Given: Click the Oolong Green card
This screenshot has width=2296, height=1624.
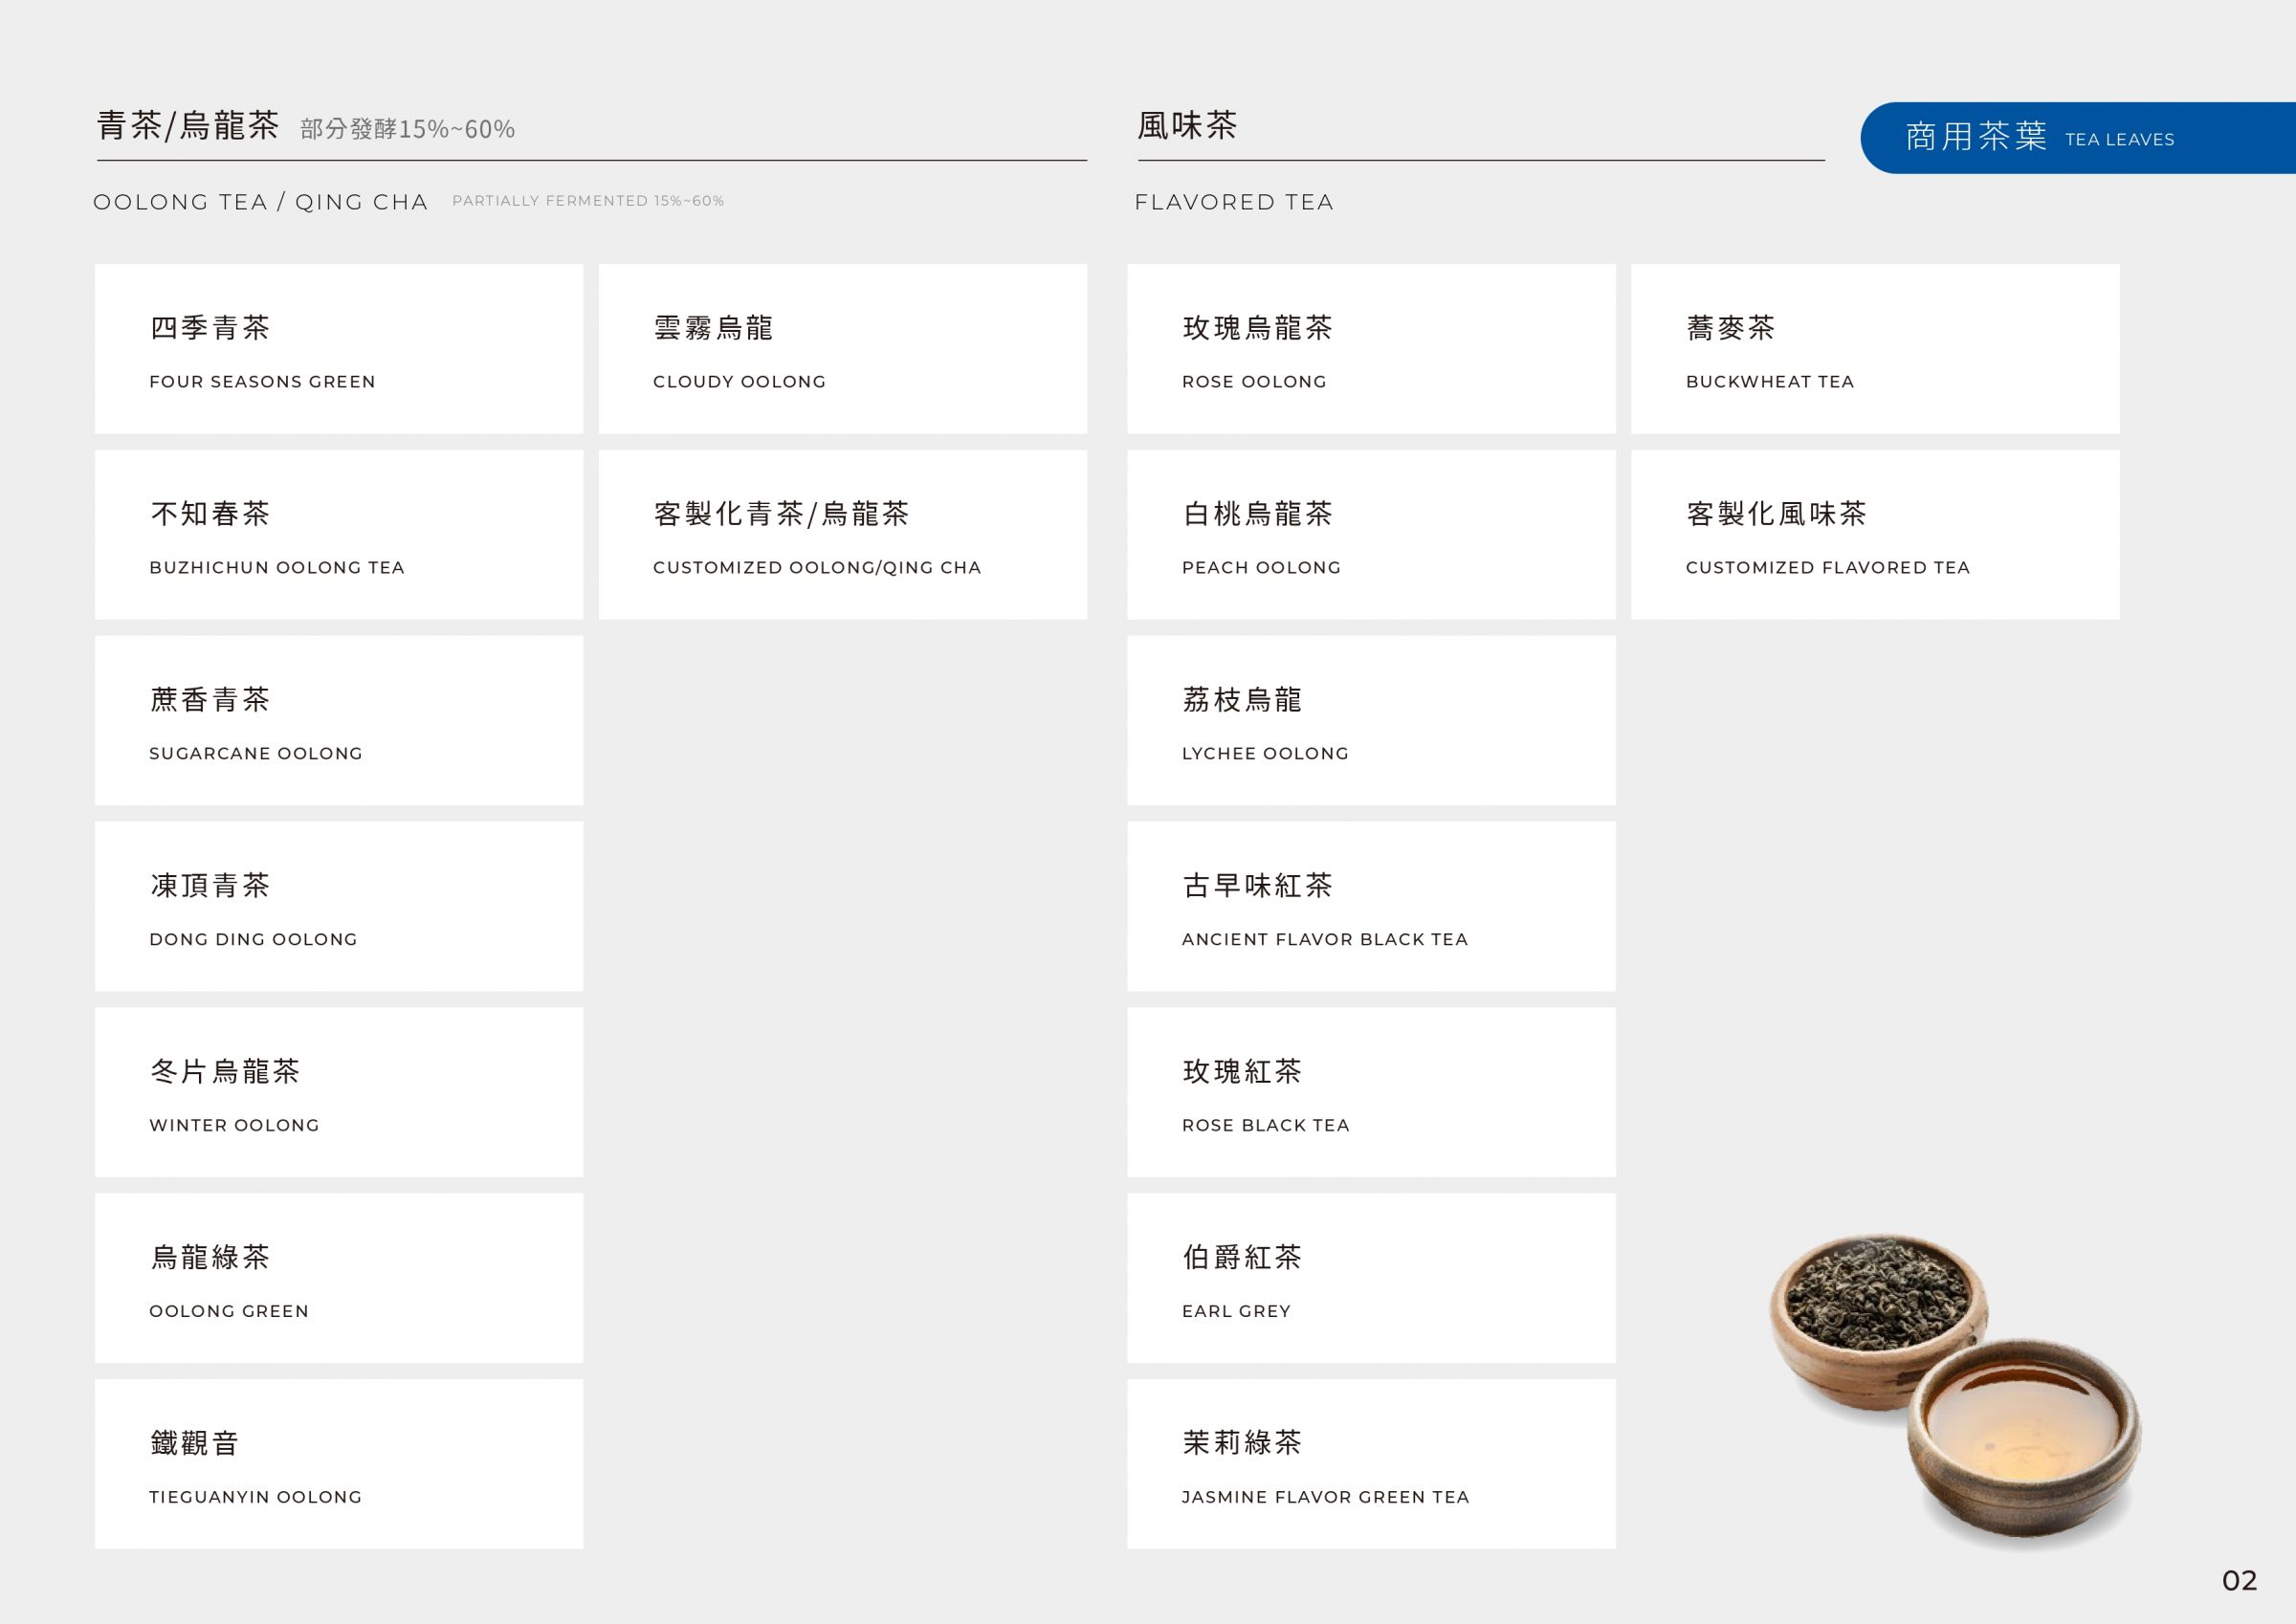Looking at the screenshot, I should click(338, 1278).
